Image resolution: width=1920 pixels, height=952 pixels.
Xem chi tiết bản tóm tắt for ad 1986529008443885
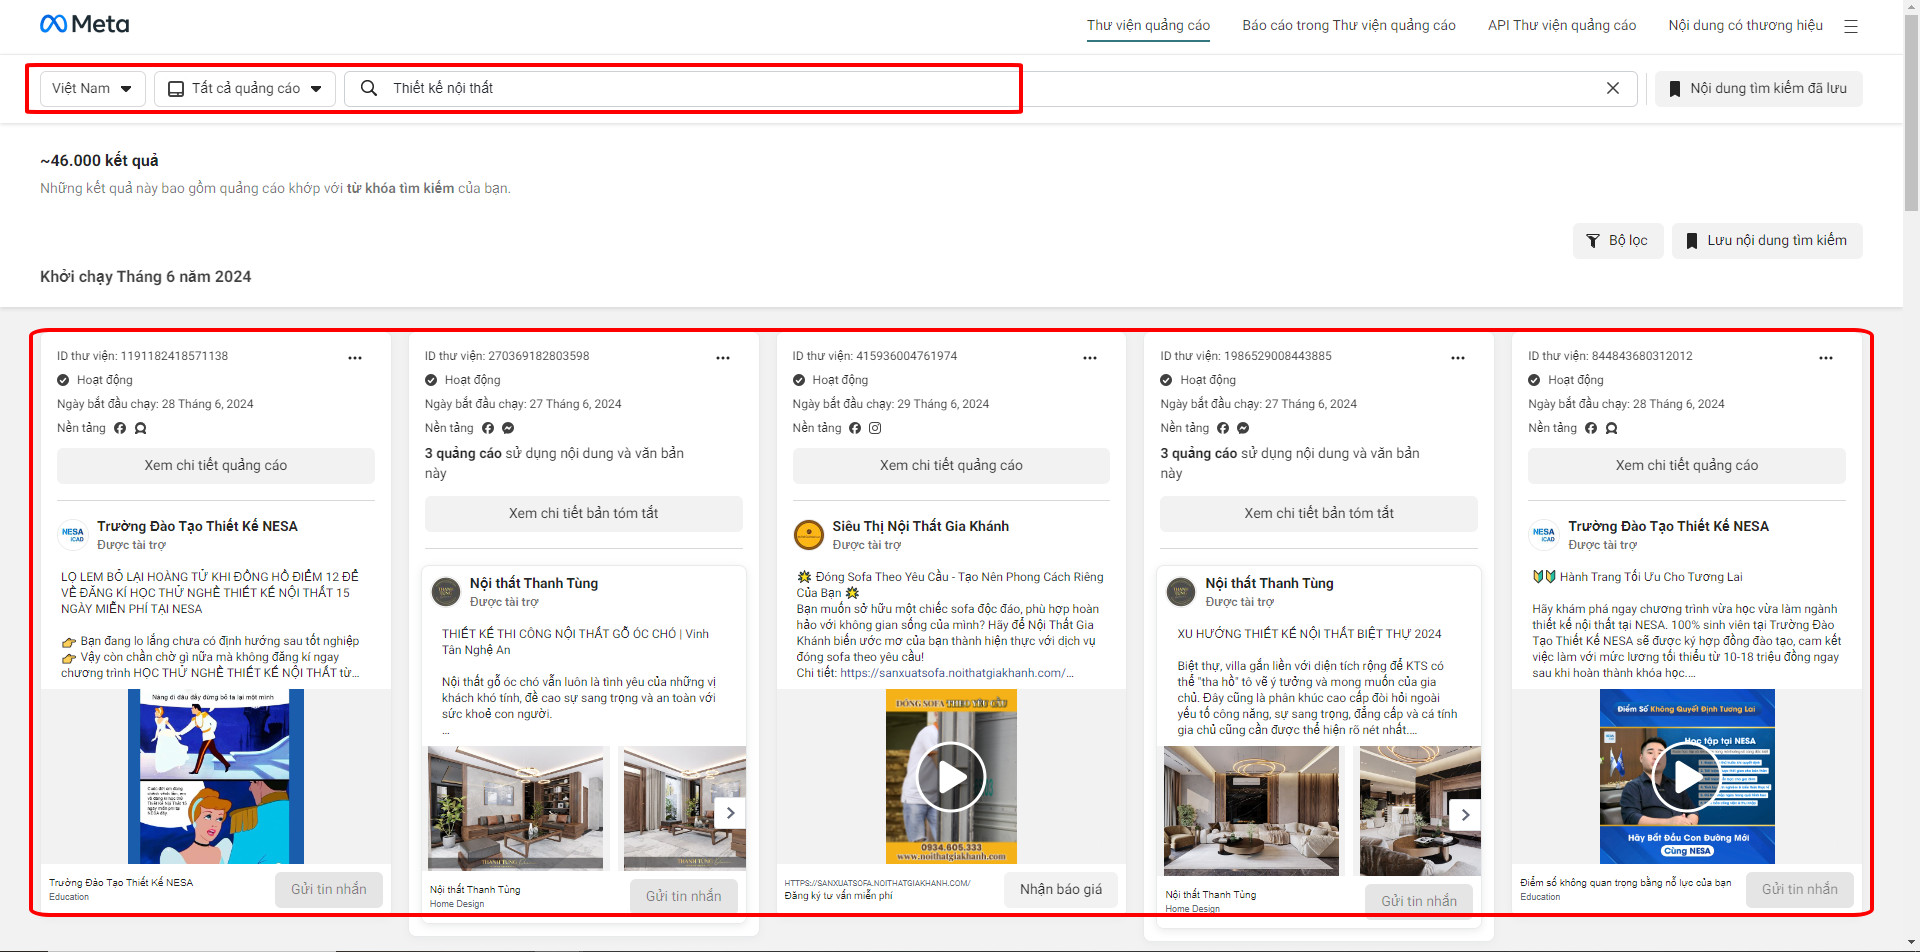pos(1319,513)
